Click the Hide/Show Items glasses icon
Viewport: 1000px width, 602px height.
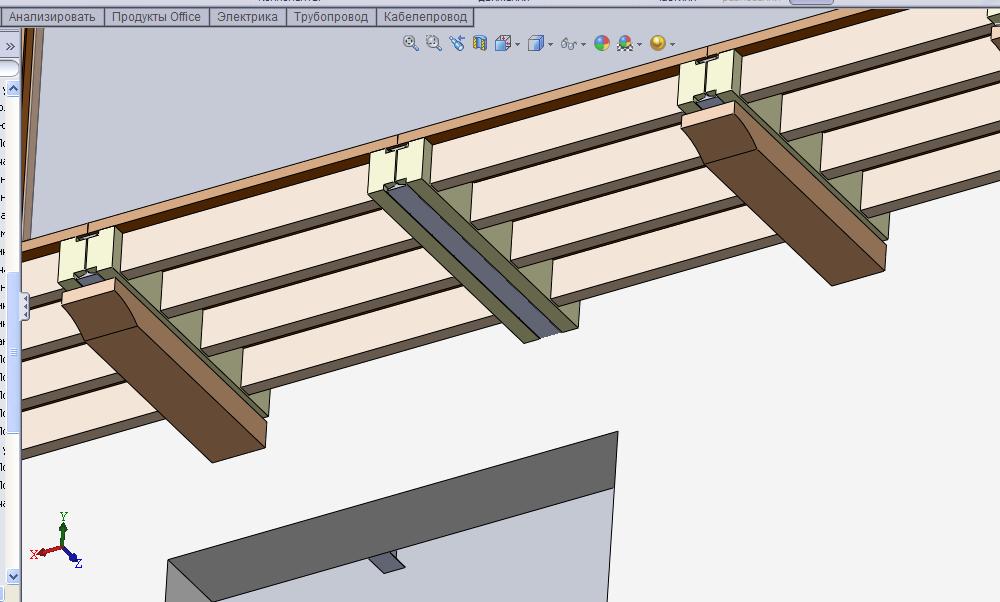click(569, 44)
